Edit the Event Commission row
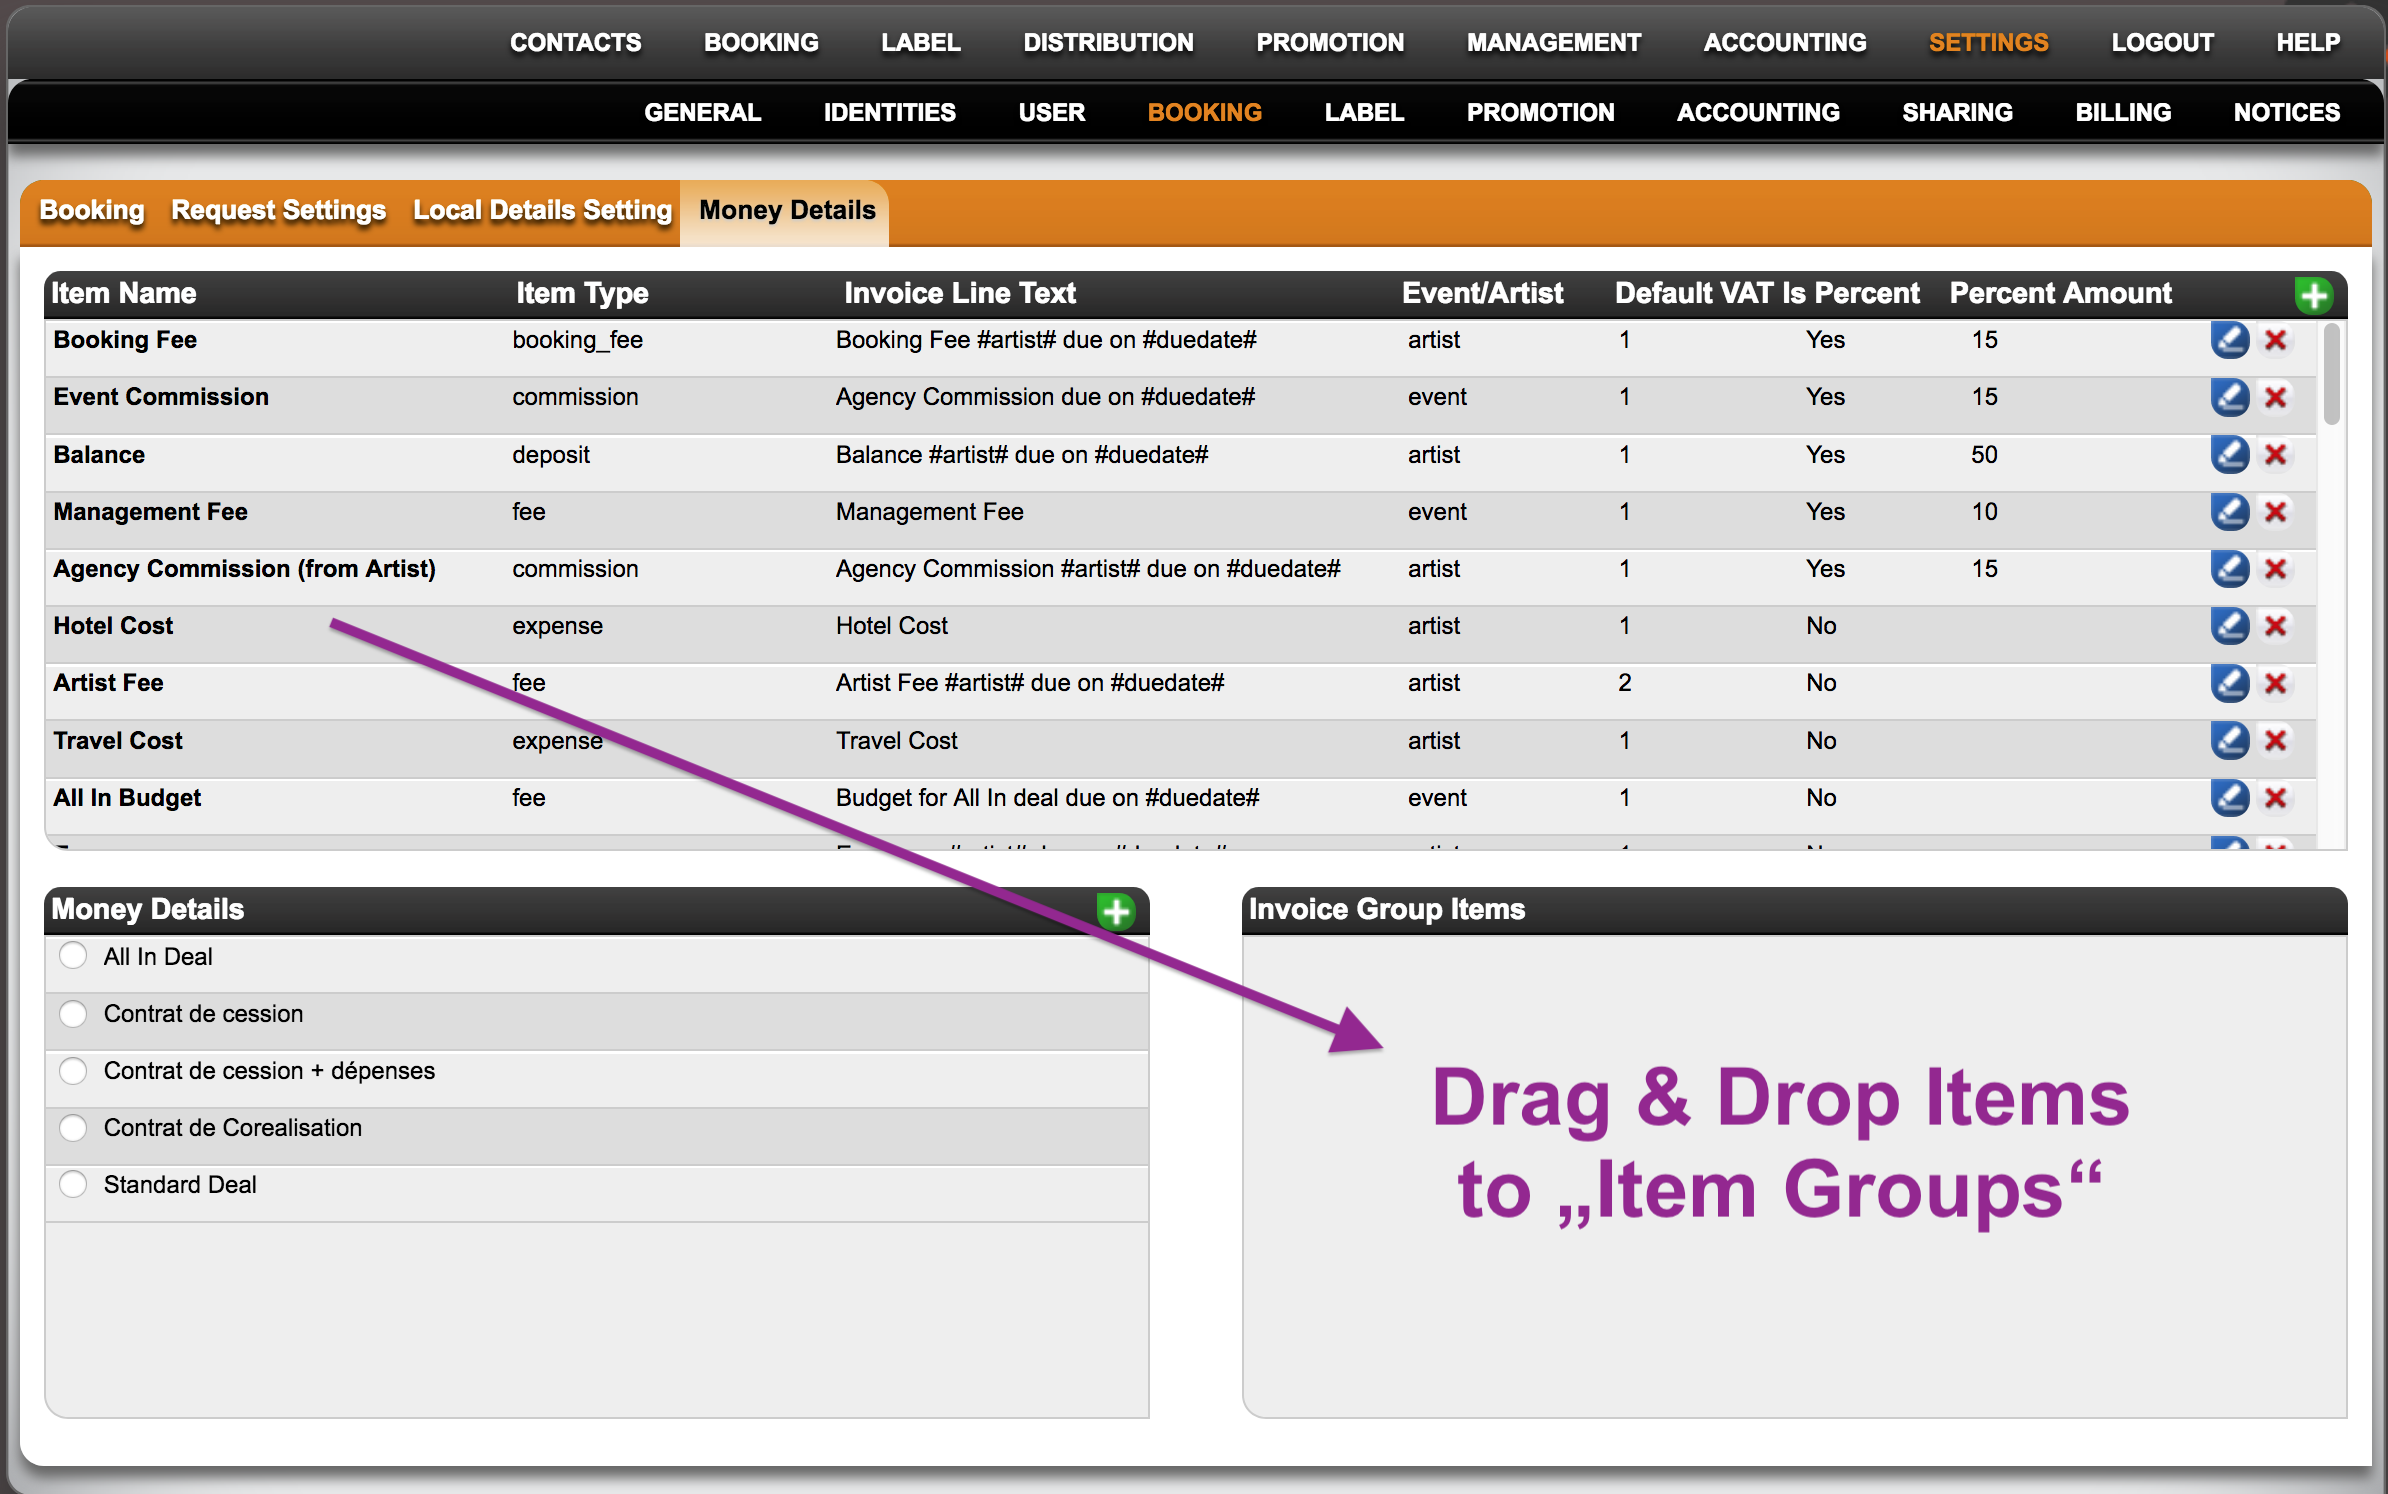 [2230, 397]
